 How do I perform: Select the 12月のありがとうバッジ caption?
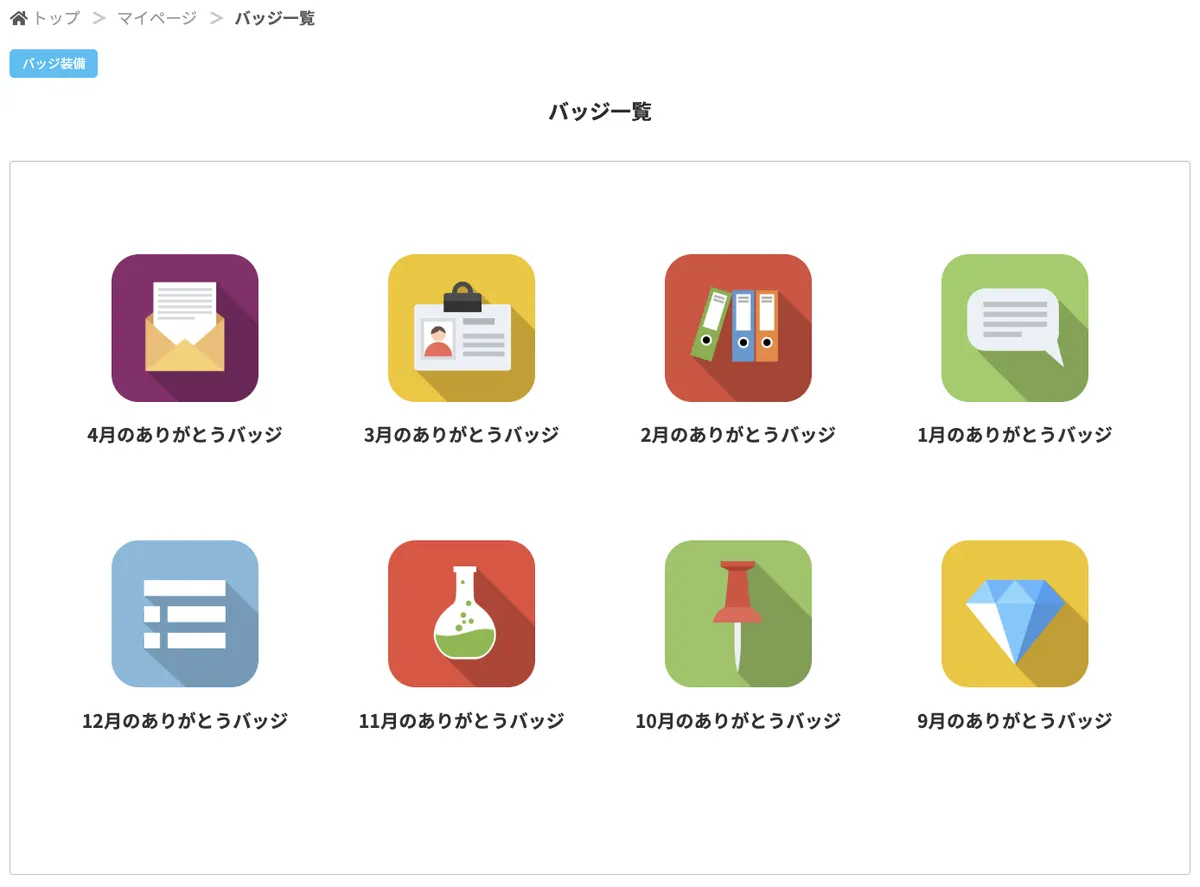point(185,721)
